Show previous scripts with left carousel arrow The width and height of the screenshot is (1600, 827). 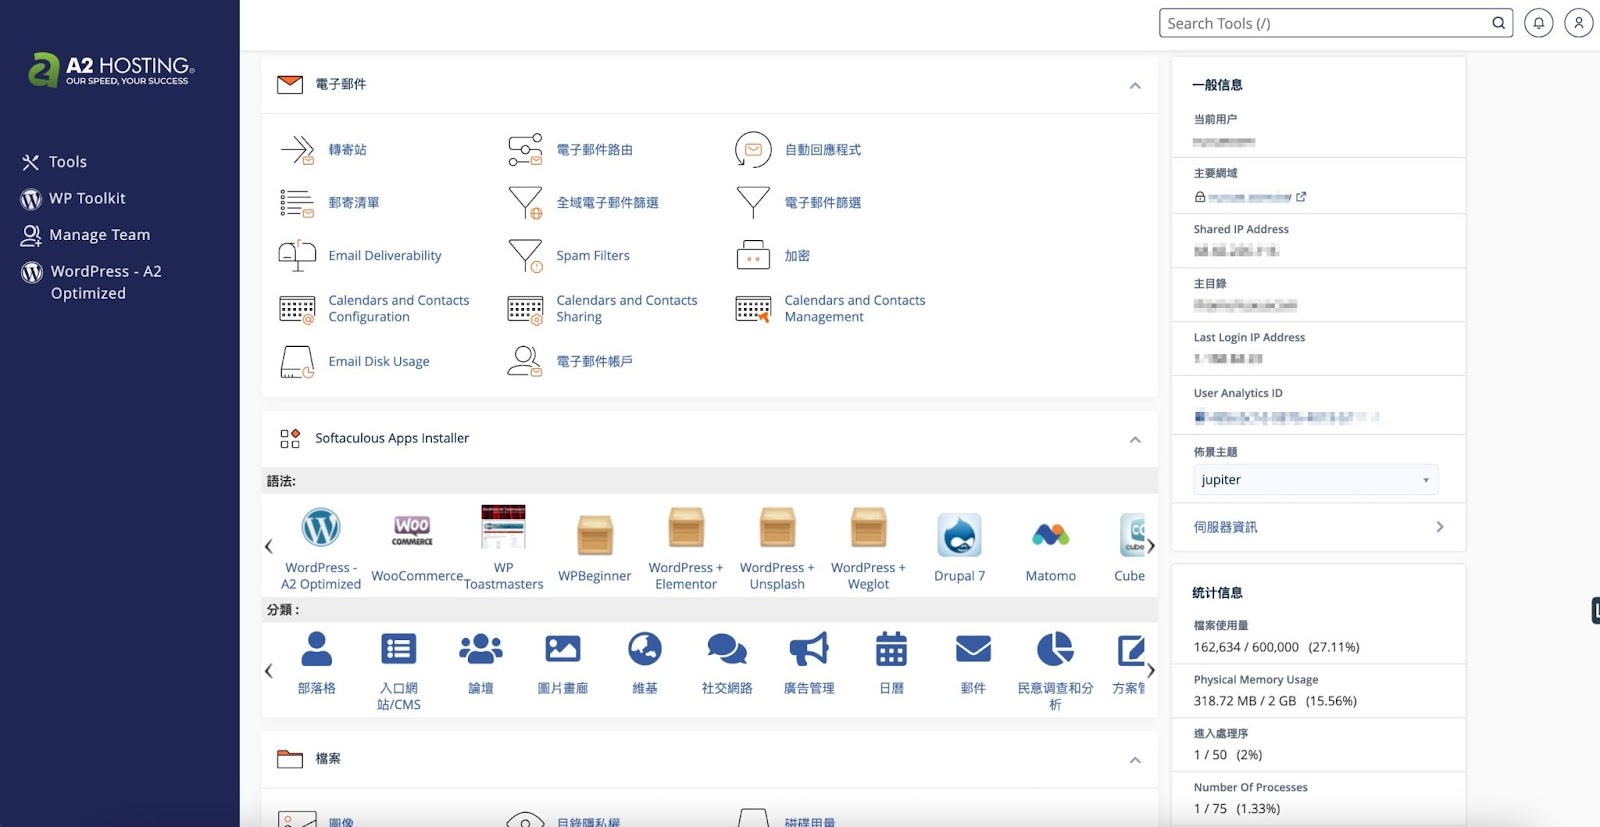point(268,546)
